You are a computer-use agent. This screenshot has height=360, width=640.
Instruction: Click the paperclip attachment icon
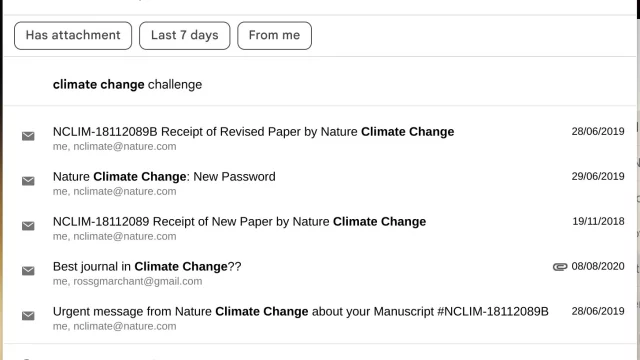point(560,267)
